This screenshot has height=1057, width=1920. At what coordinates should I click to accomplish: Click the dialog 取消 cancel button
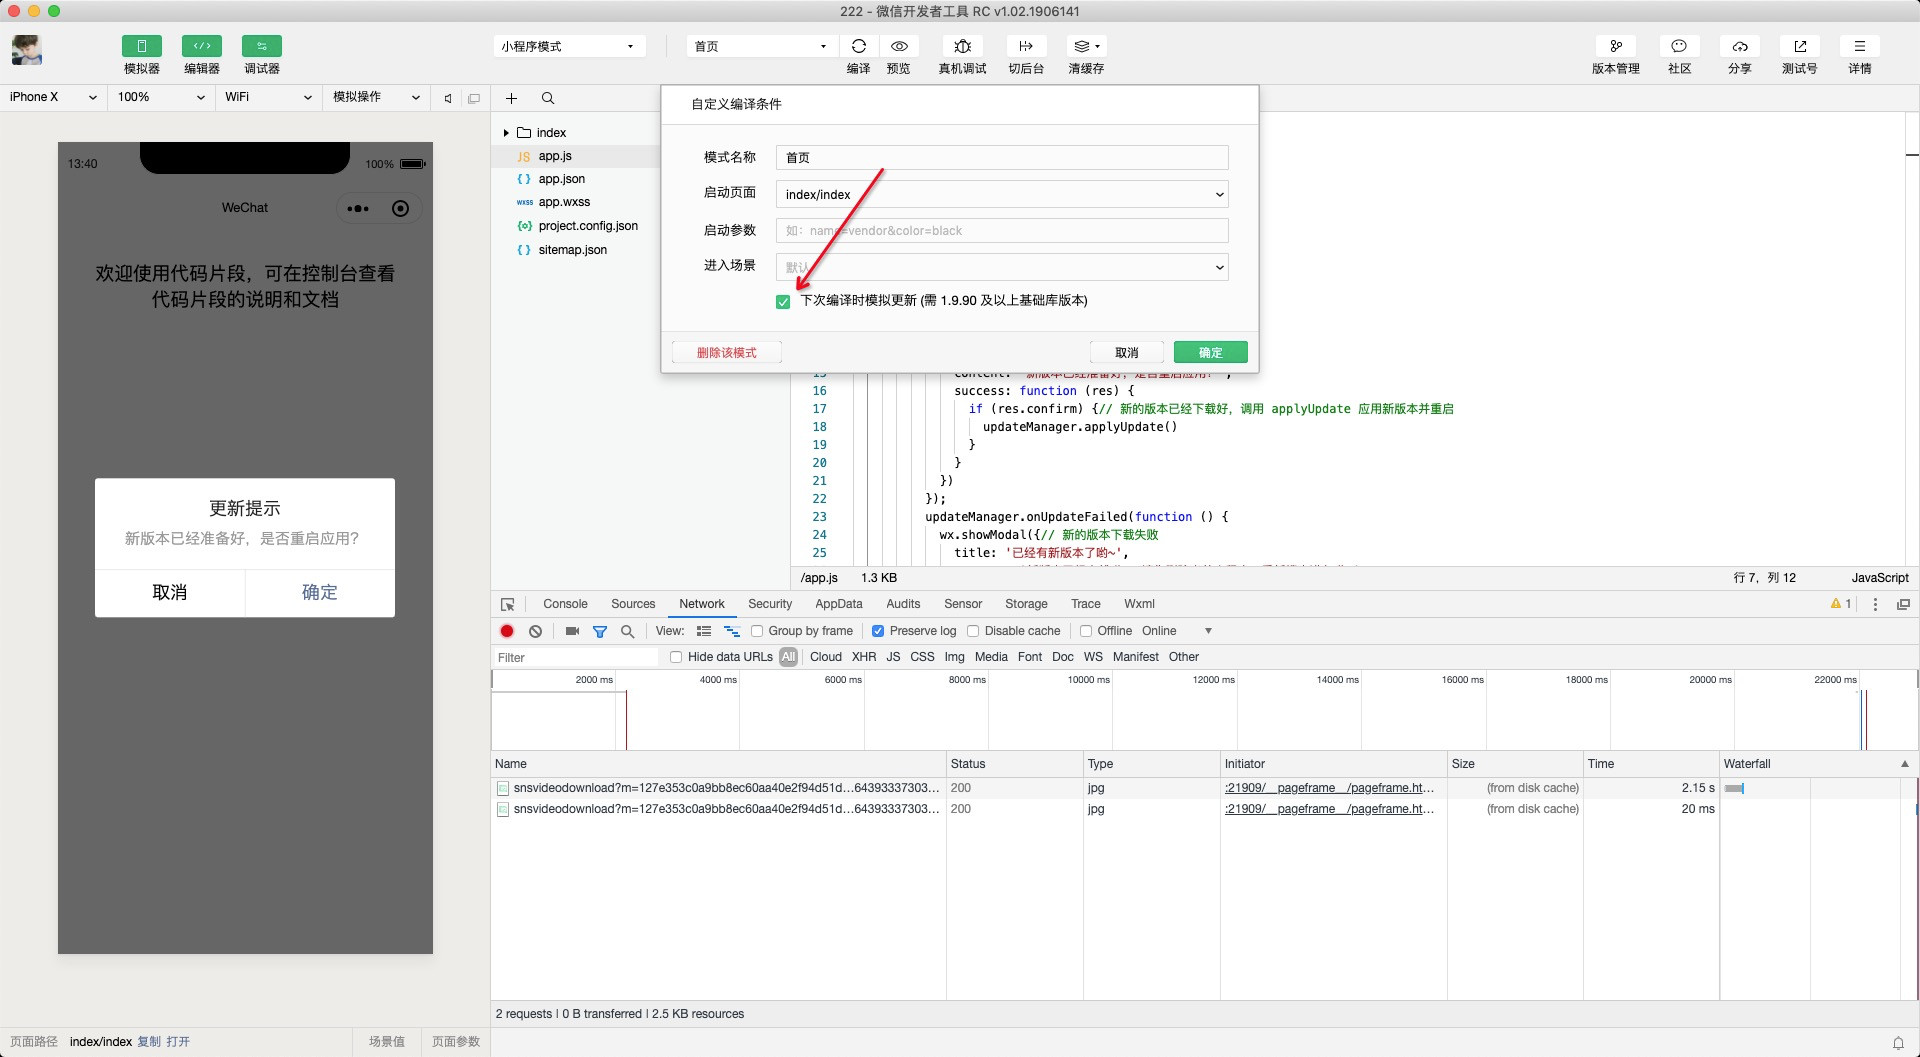click(x=1127, y=352)
